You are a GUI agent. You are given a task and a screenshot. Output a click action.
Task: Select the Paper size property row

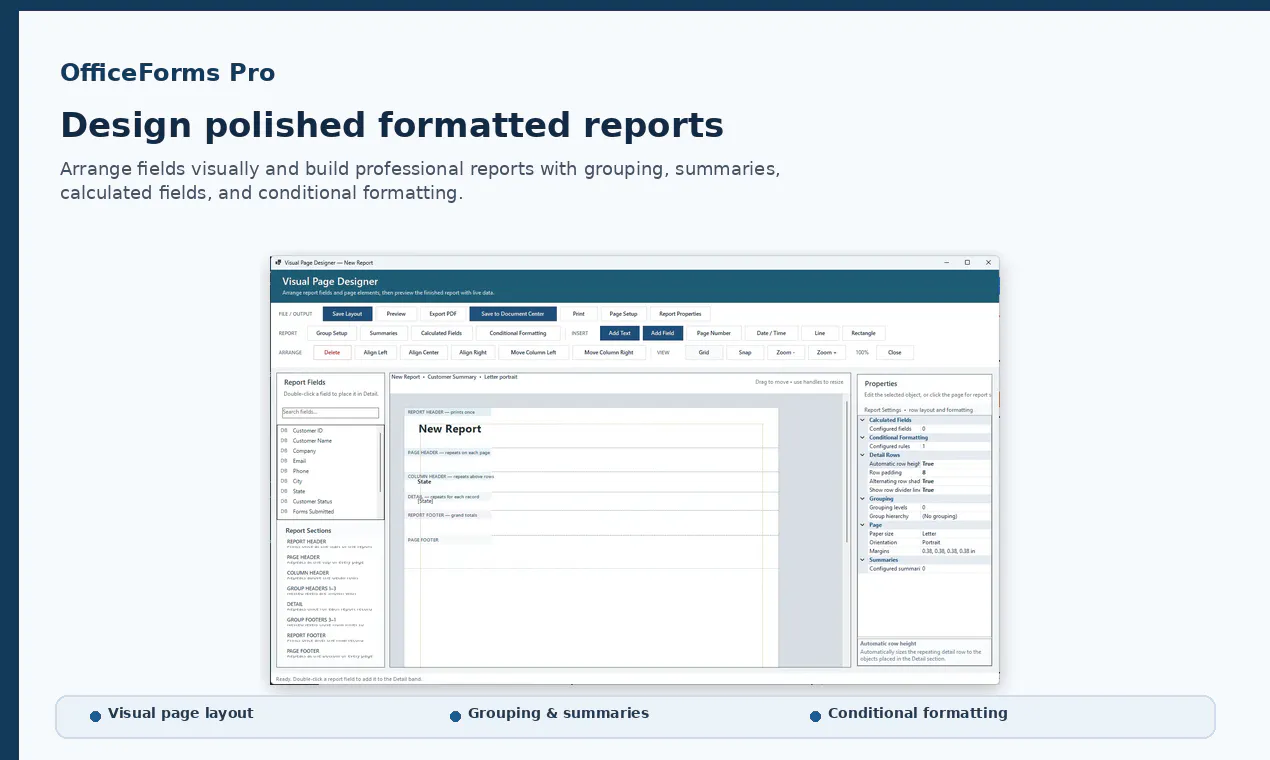925,534
